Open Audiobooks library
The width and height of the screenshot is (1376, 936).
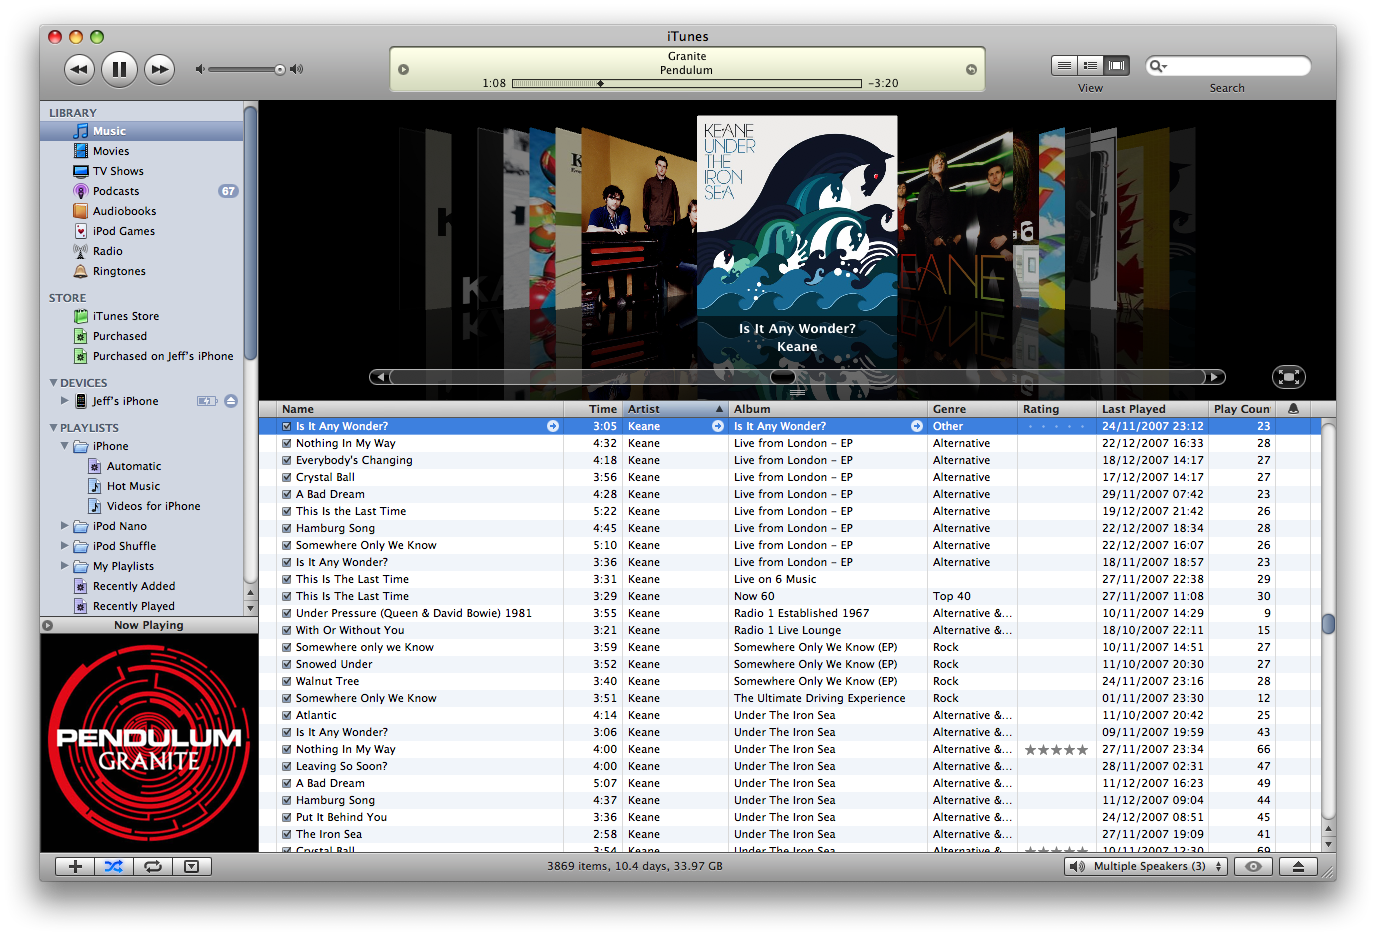click(x=142, y=211)
